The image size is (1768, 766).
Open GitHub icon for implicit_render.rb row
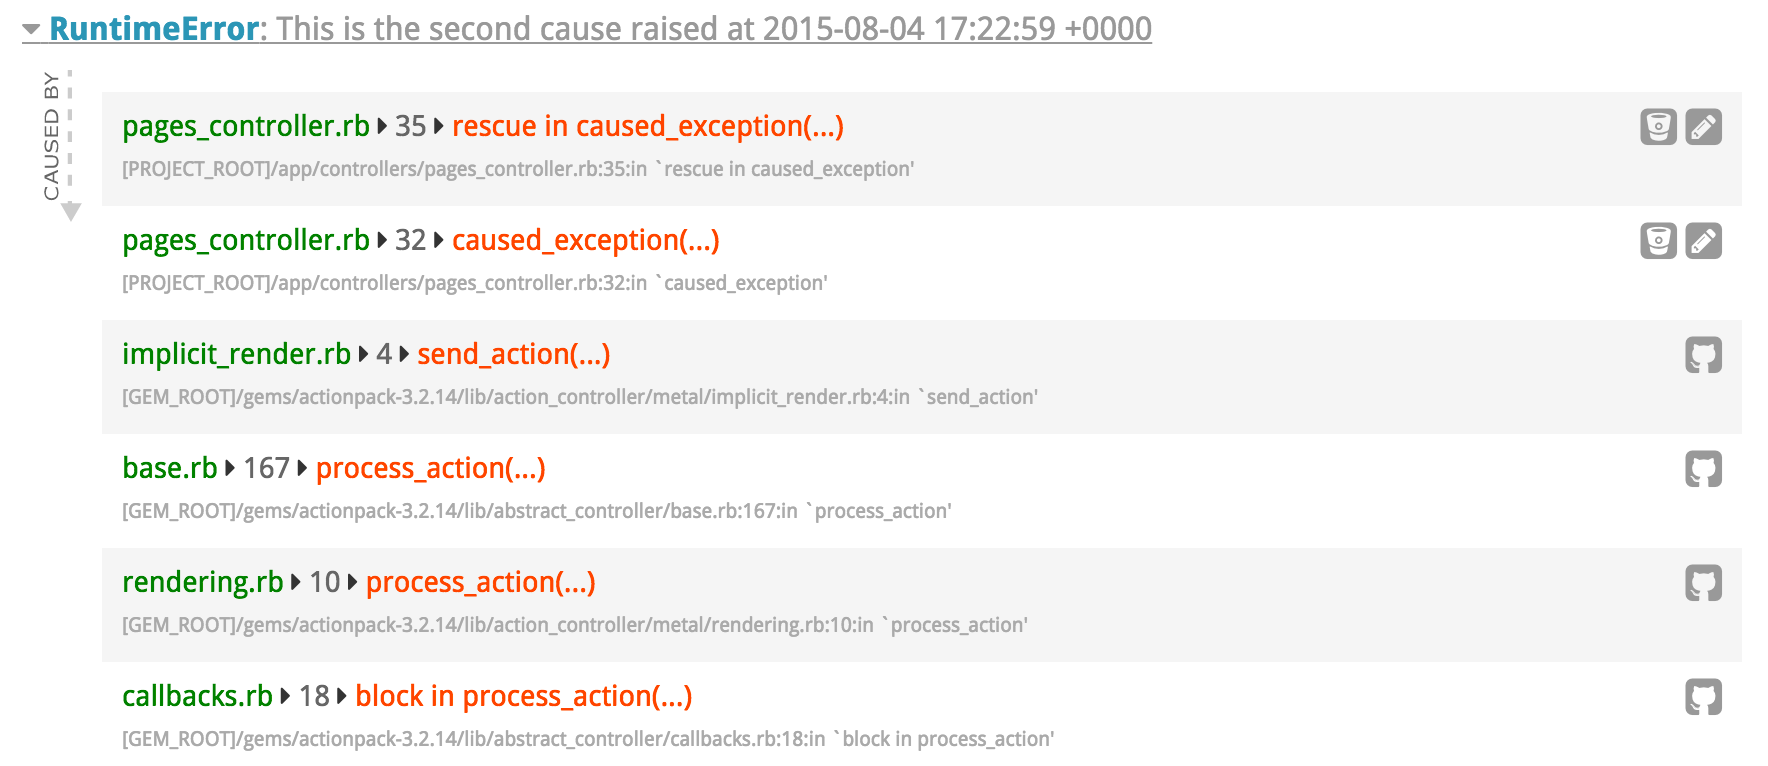coord(1703,355)
